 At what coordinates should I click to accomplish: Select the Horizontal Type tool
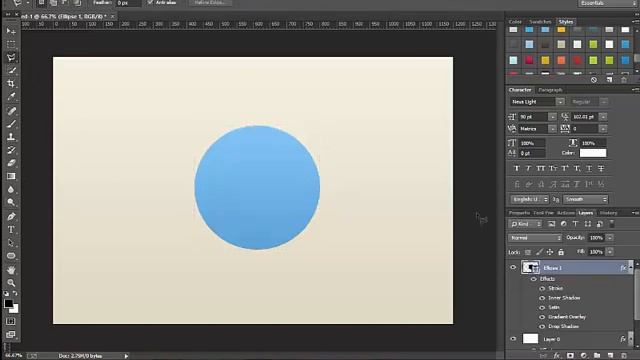[x=11, y=229]
